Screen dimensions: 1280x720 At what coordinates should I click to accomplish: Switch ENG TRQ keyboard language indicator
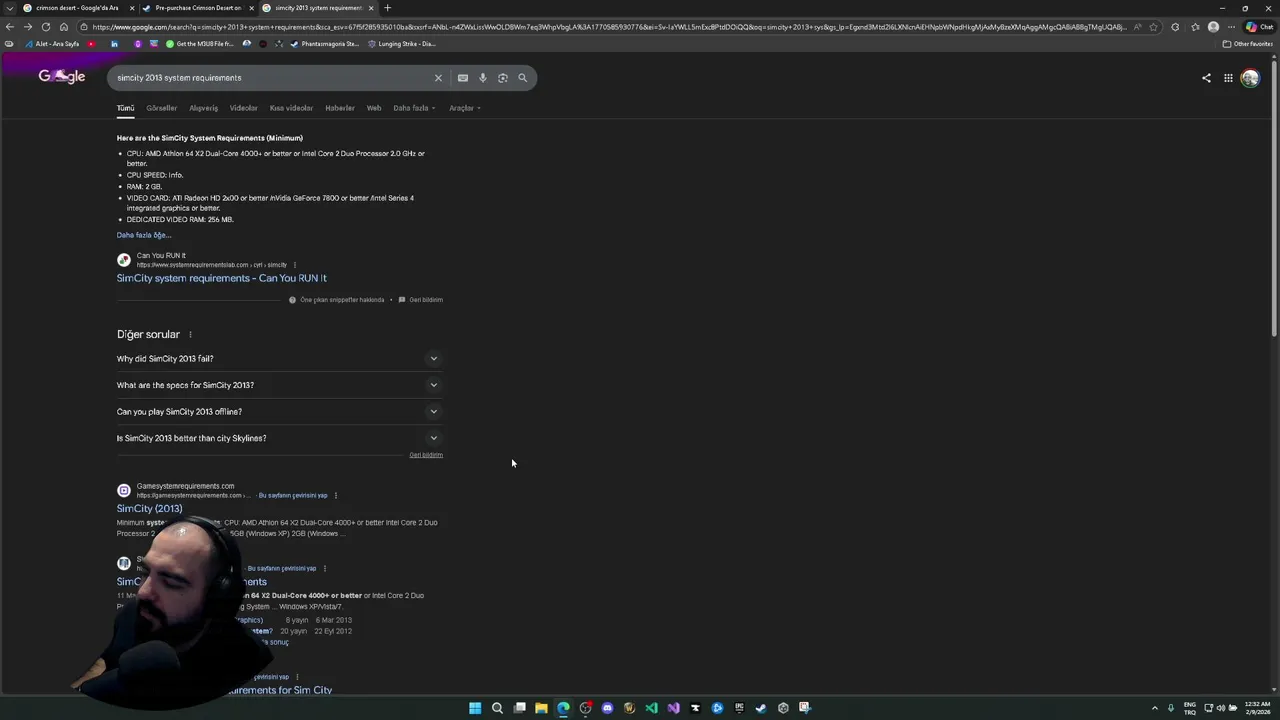click(x=1190, y=708)
